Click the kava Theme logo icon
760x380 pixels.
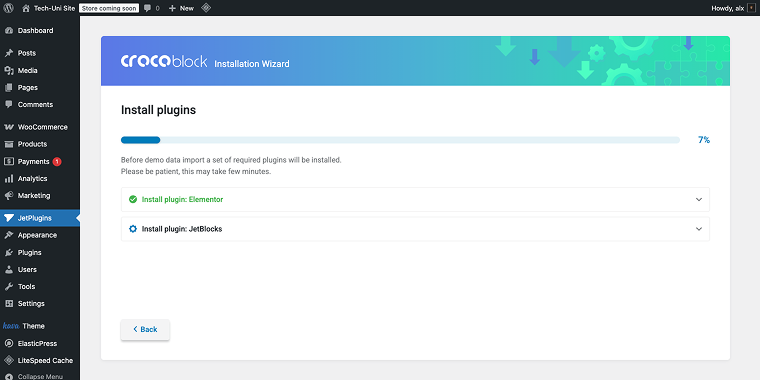10,326
